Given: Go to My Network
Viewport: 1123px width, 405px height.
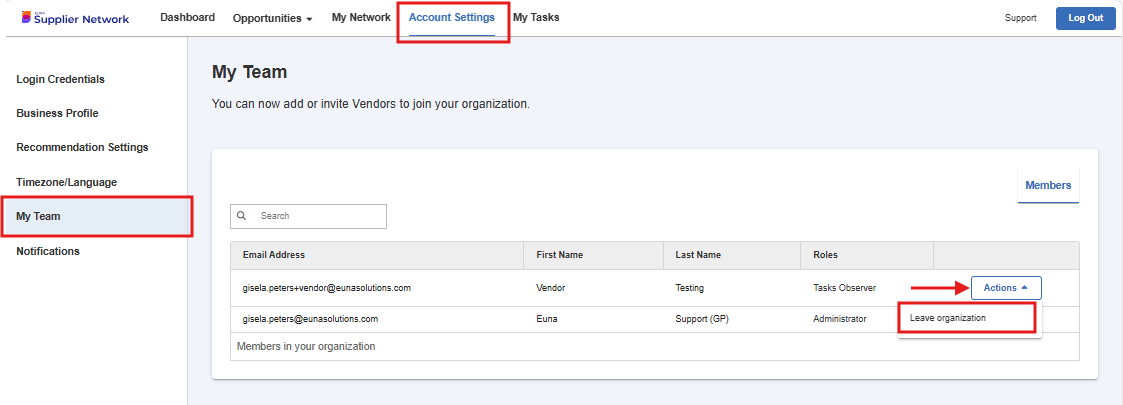Looking at the screenshot, I should click(x=361, y=17).
